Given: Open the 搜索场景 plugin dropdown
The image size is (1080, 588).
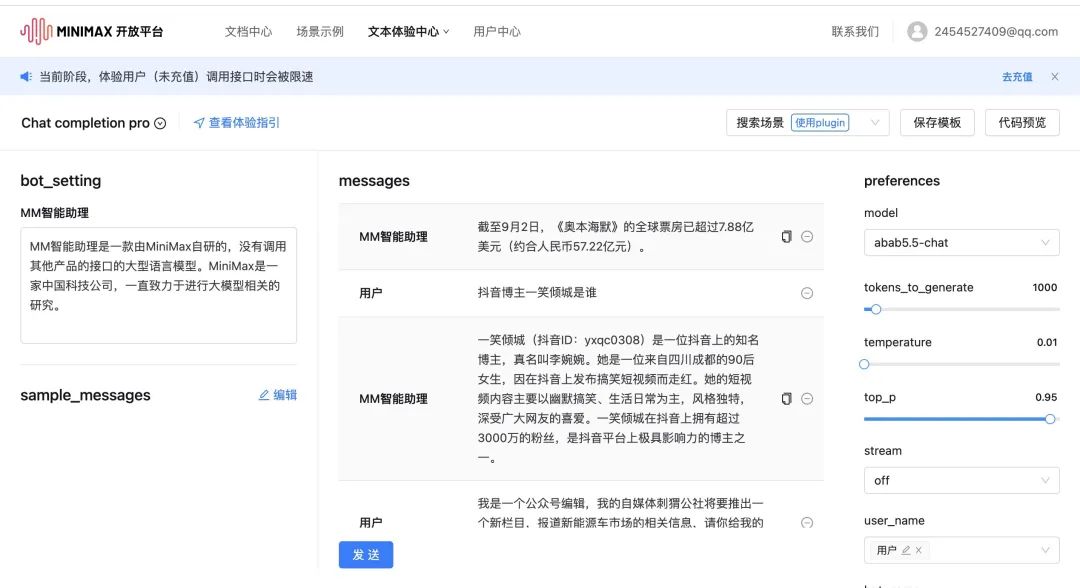Looking at the screenshot, I should coord(807,123).
